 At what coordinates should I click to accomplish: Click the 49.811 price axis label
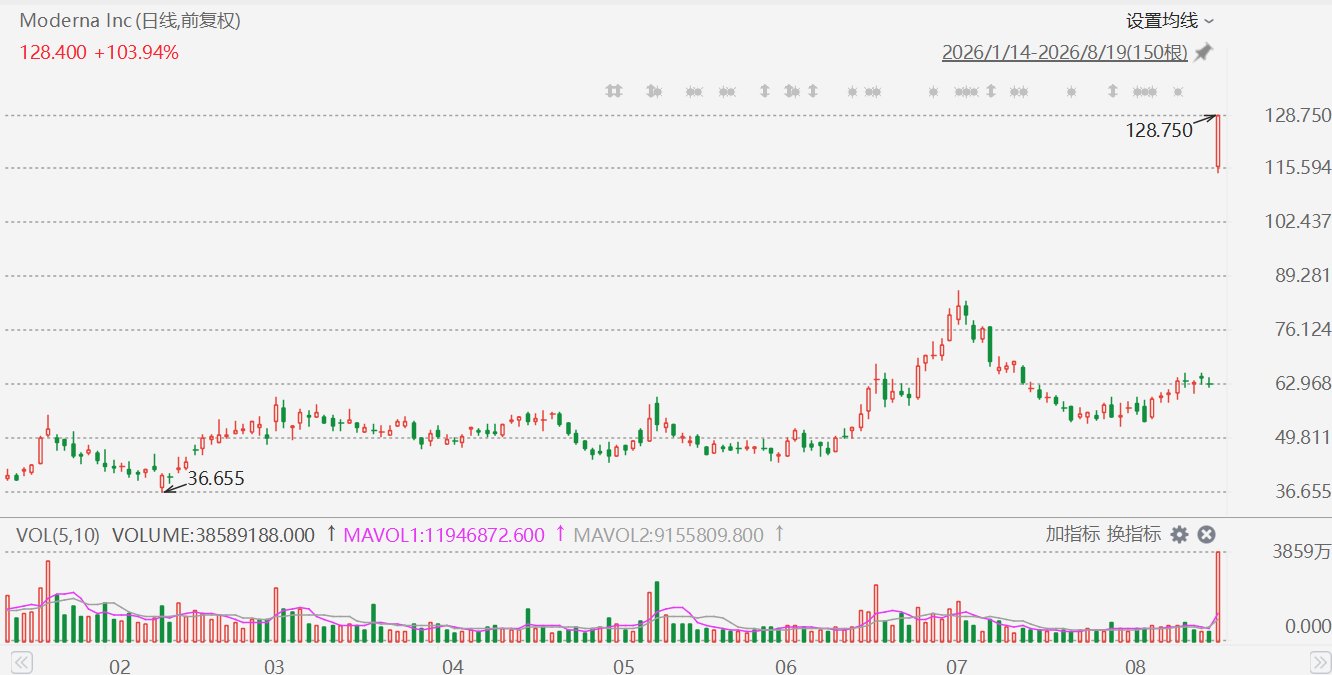pyautogui.click(x=1302, y=437)
